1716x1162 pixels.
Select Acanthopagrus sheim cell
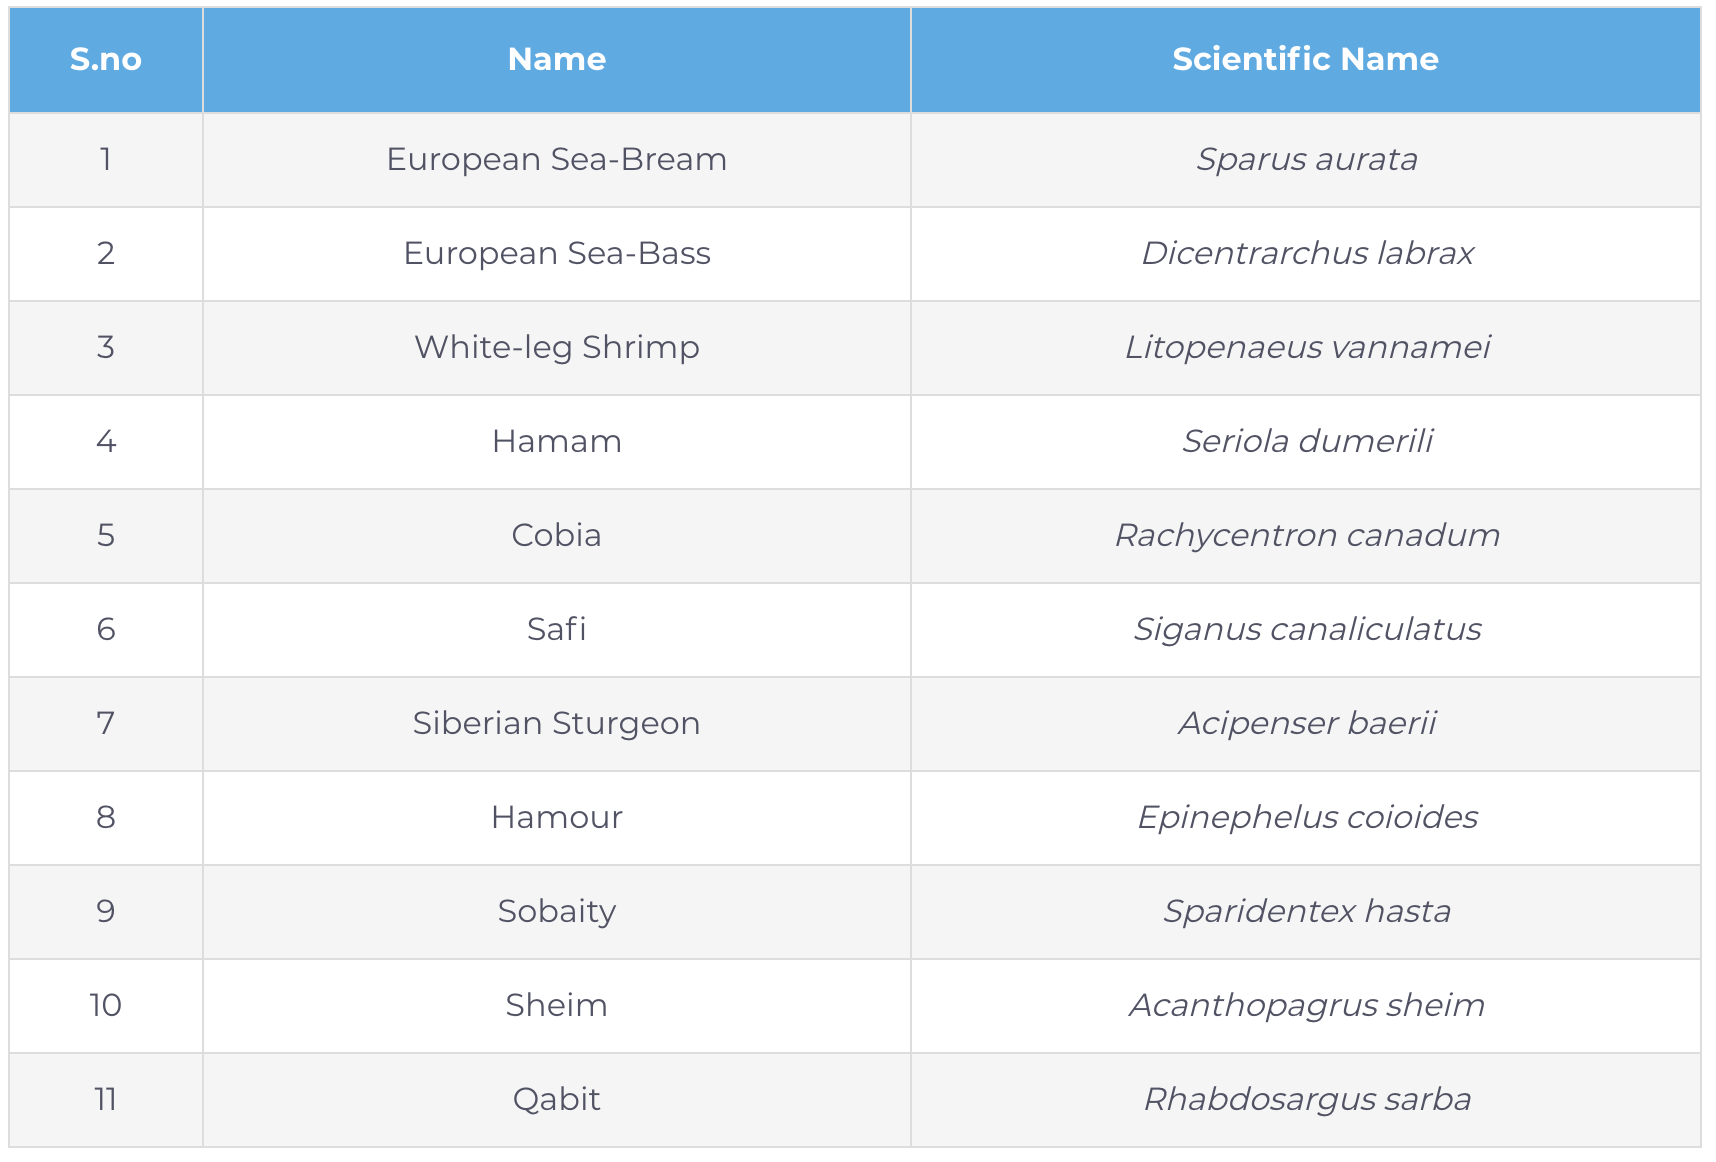tap(1307, 1006)
